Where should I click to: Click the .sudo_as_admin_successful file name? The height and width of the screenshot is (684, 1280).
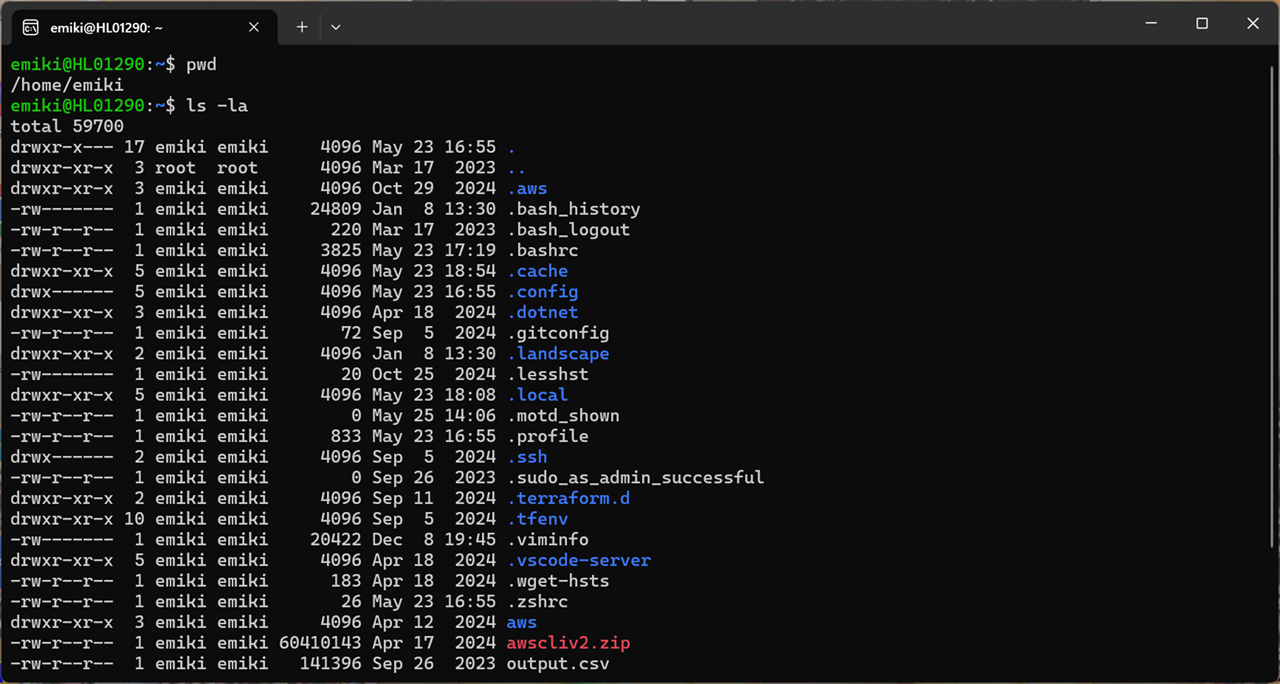635,478
